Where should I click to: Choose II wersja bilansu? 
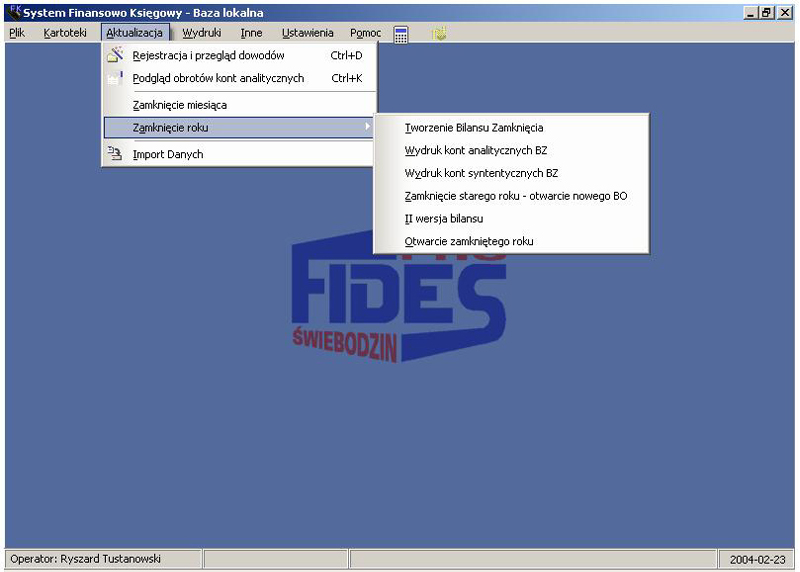click(x=511, y=218)
